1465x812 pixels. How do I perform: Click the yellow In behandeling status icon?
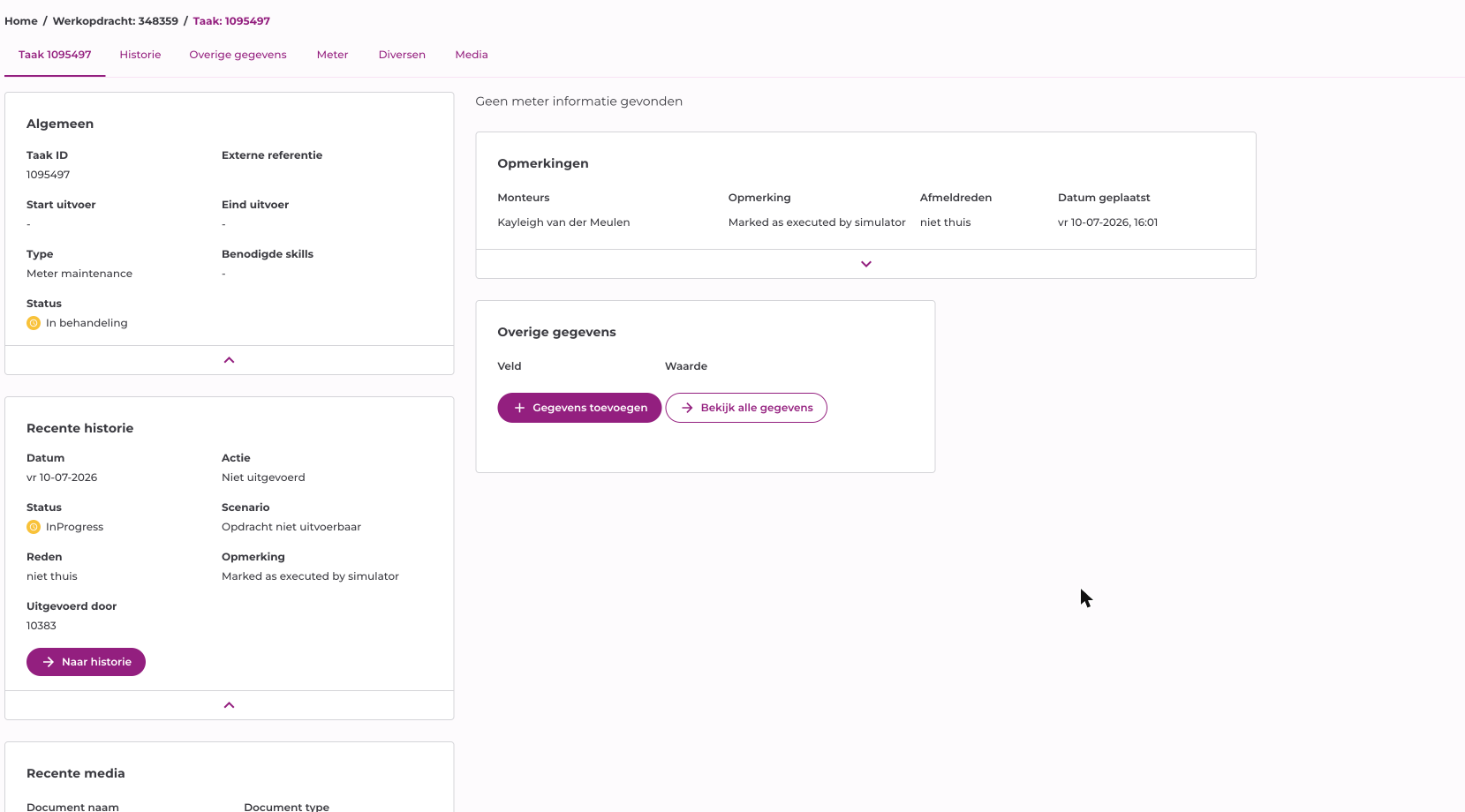tap(33, 323)
